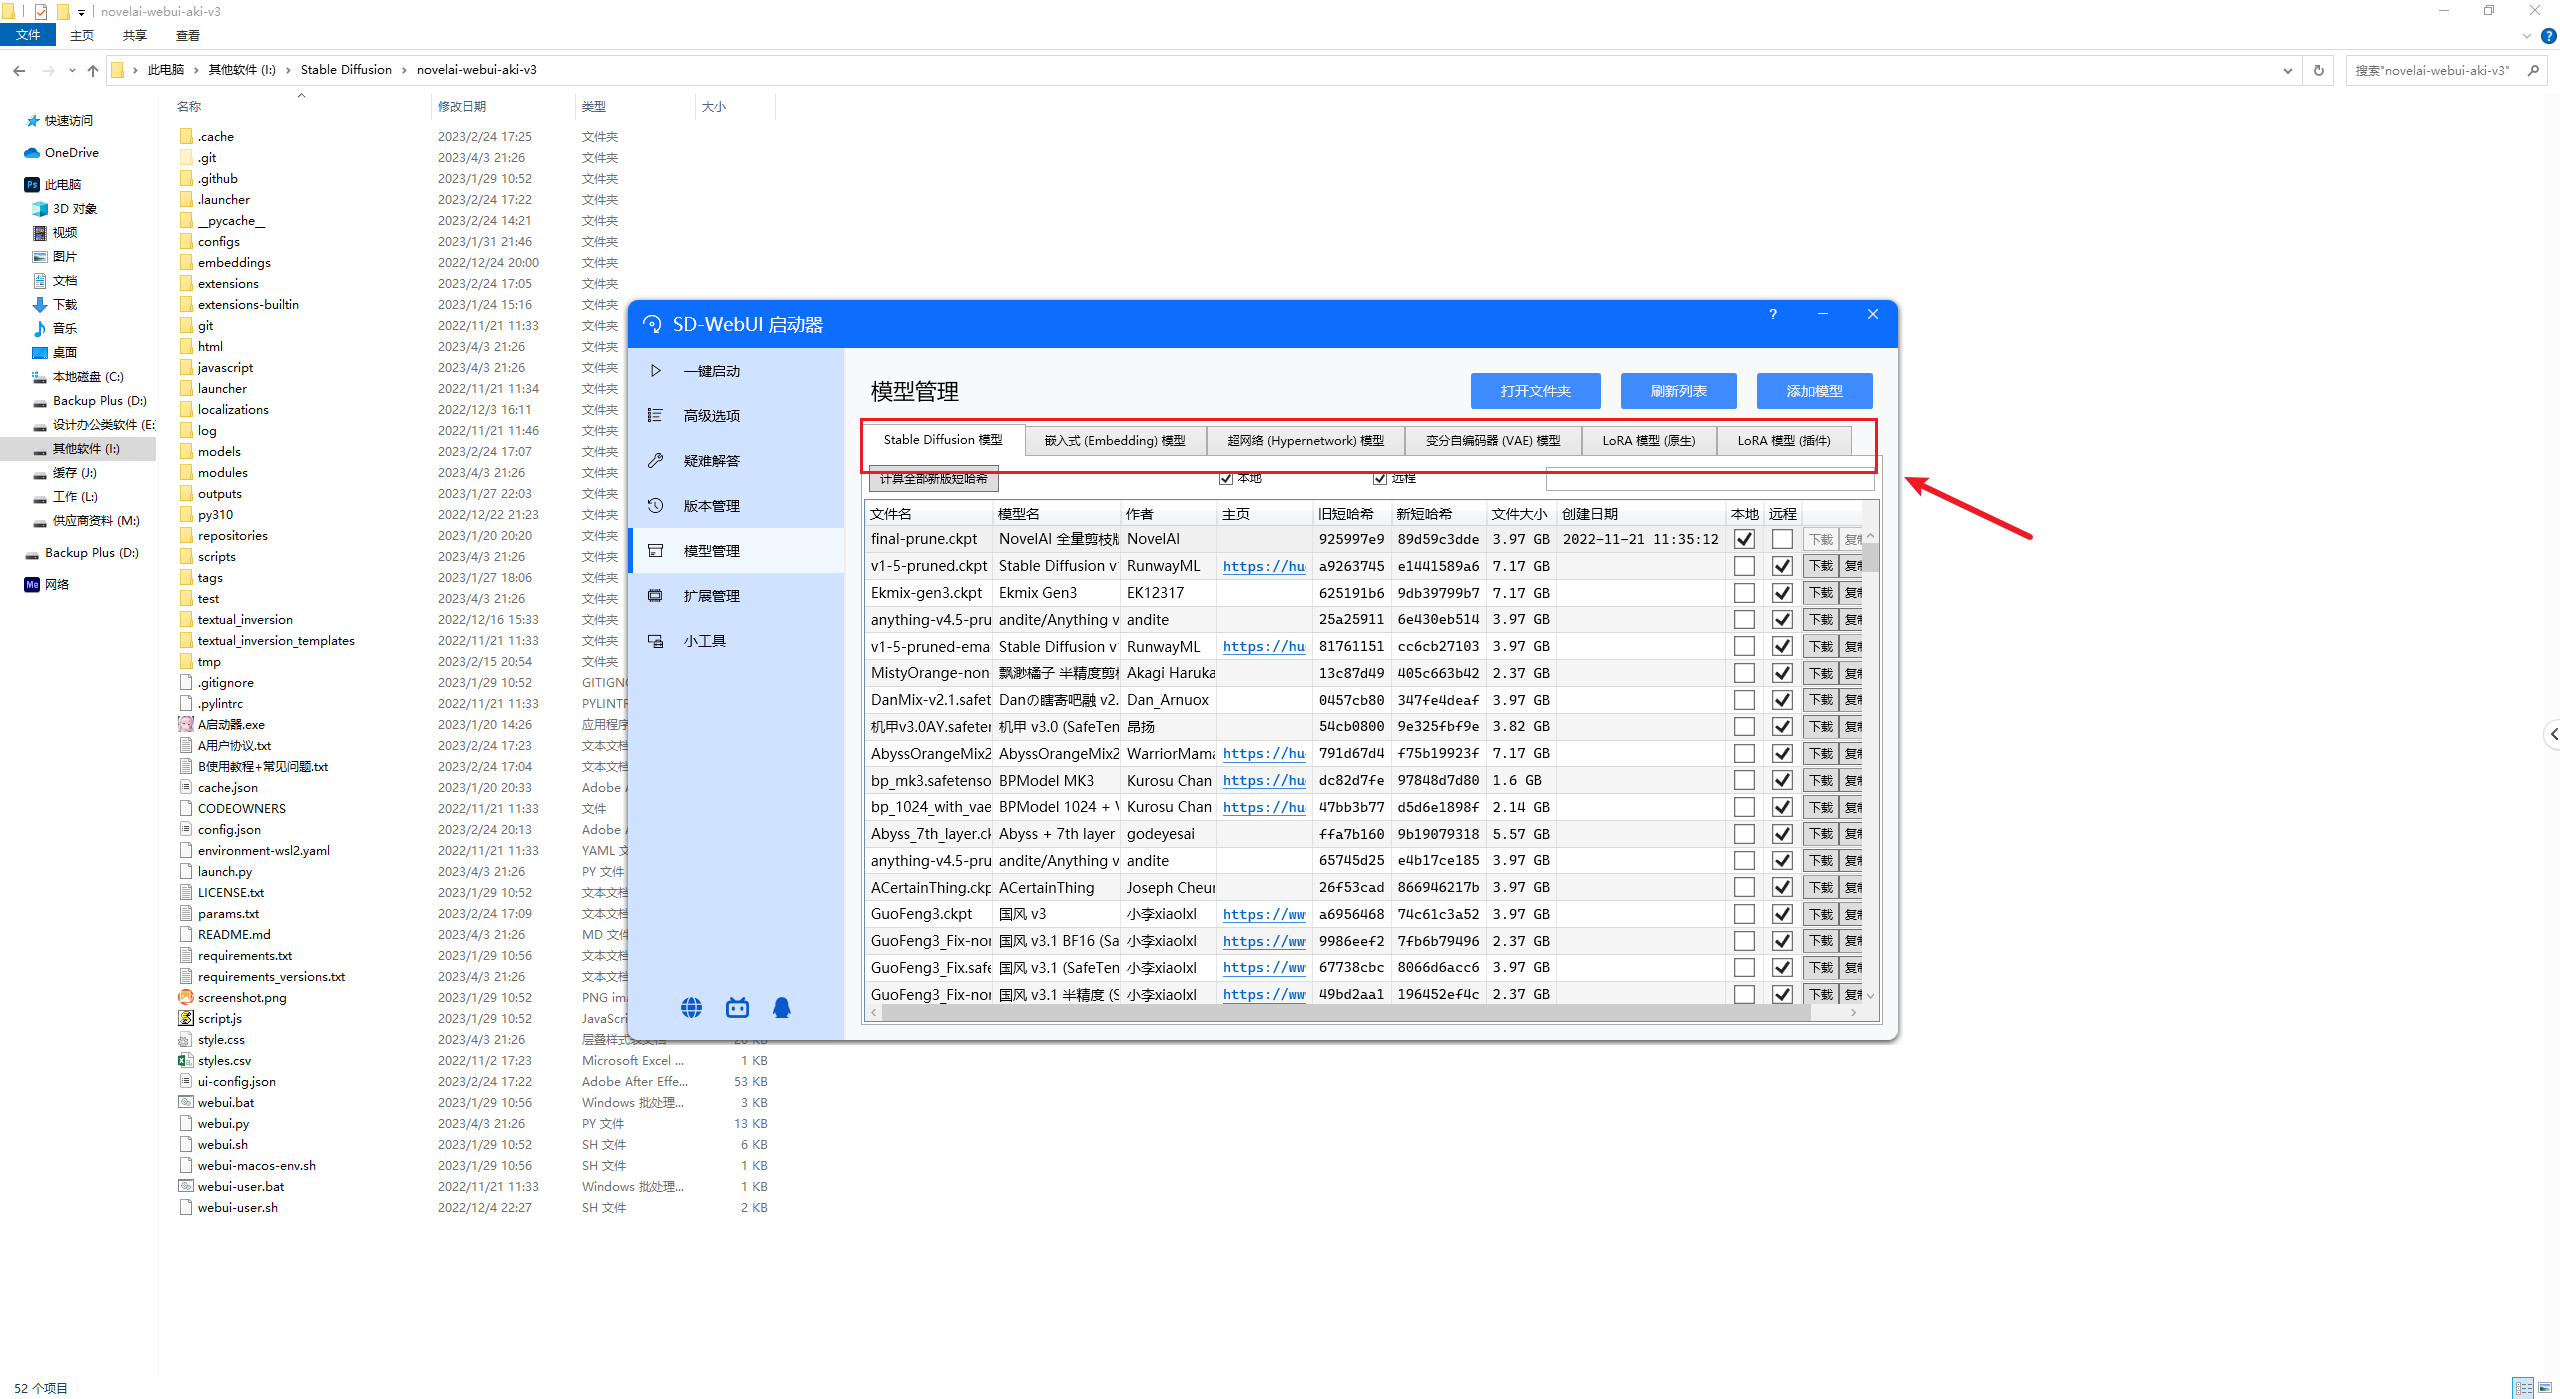Open 版本管理 history icon

point(656,506)
